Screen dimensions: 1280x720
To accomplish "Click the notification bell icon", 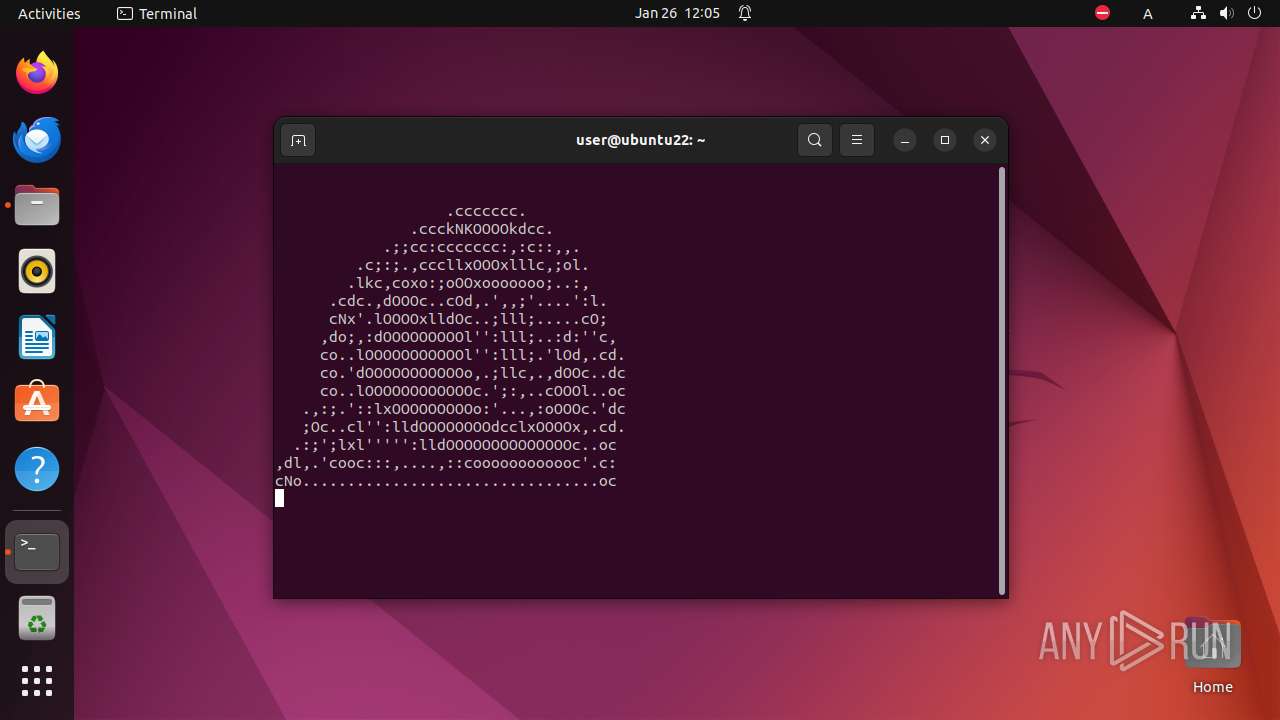I will coord(745,13).
